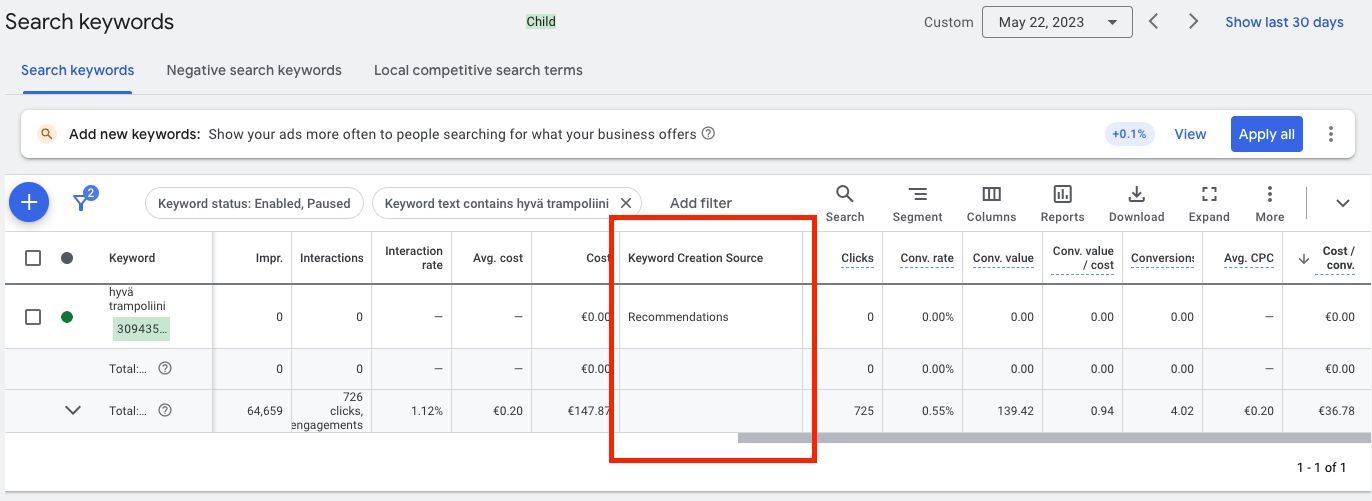Switch to Negative search keywords tab
The height and width of the screenshot is (501, 1372).
pos(254,70)
